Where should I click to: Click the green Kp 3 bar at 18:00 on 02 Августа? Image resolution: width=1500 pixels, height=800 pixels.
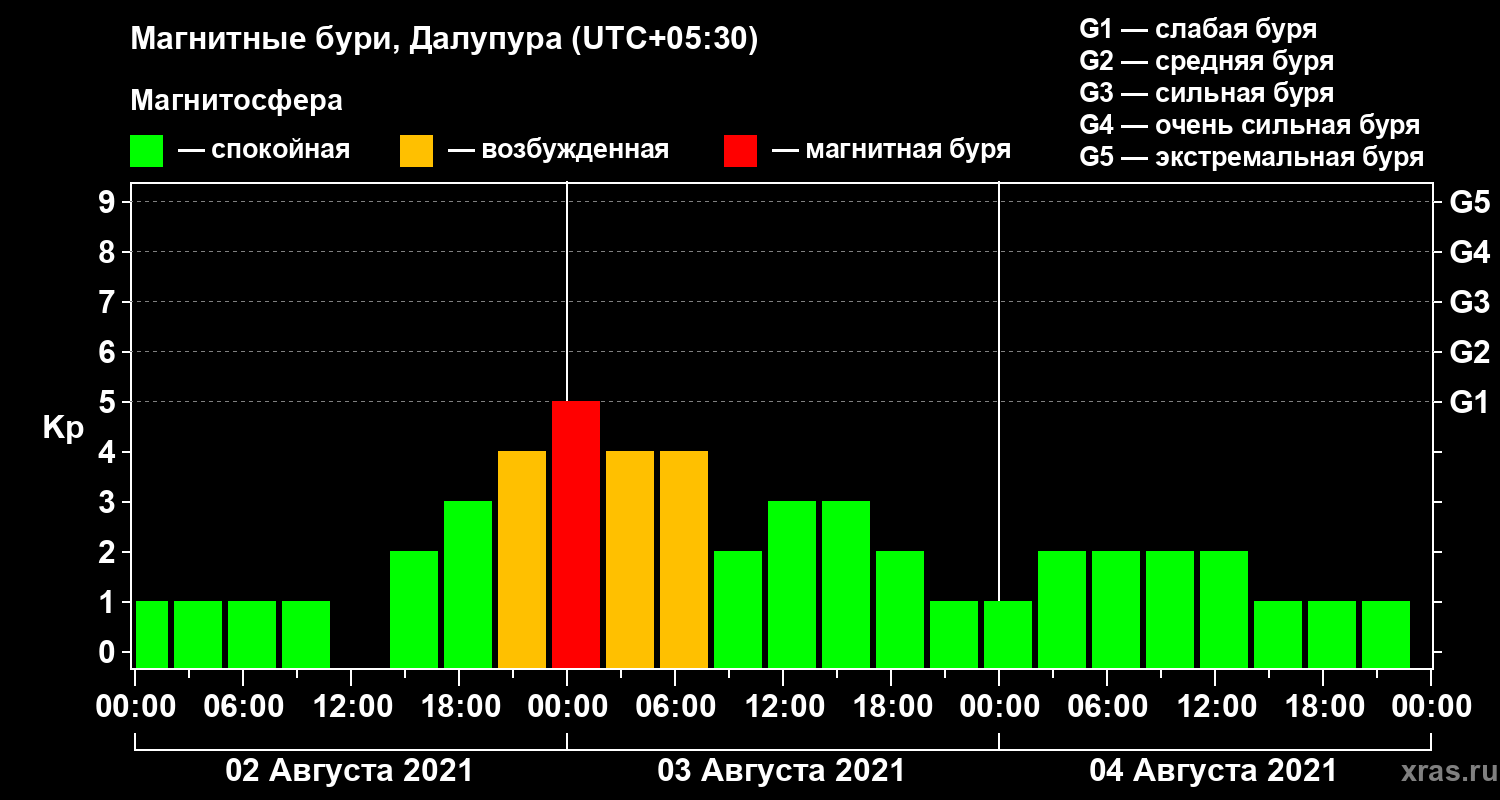click(x=468, y=584)
